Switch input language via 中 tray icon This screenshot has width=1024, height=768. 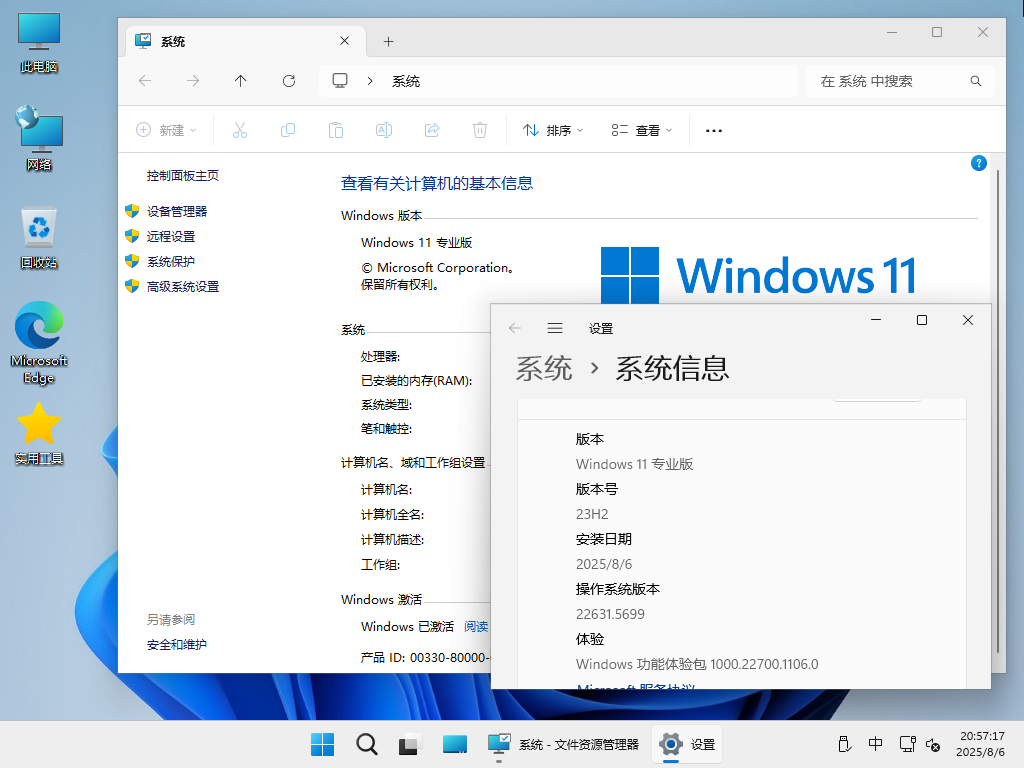tap(875, 744)
